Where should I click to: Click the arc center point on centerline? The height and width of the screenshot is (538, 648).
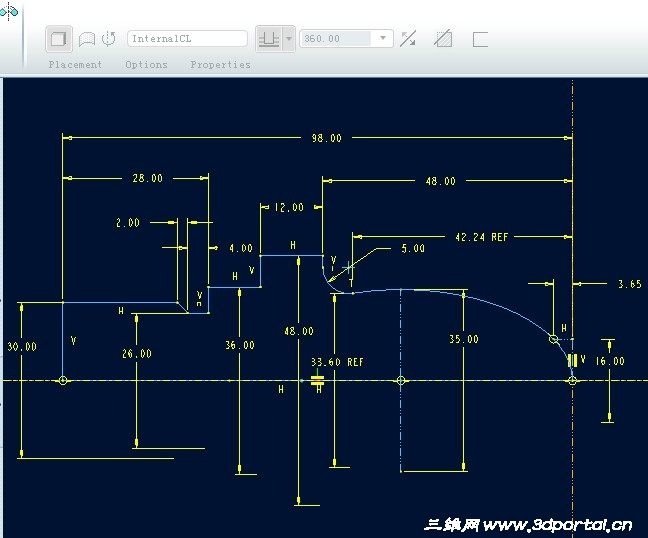pos(401,380)
